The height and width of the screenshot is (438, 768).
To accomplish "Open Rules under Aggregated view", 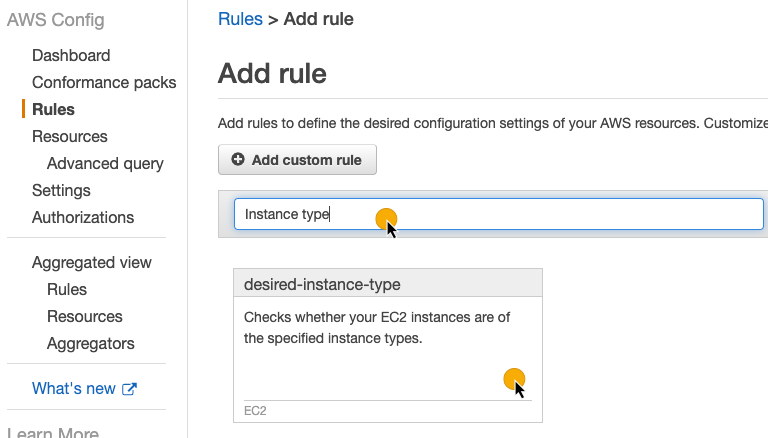I will (x=67, y=290).
